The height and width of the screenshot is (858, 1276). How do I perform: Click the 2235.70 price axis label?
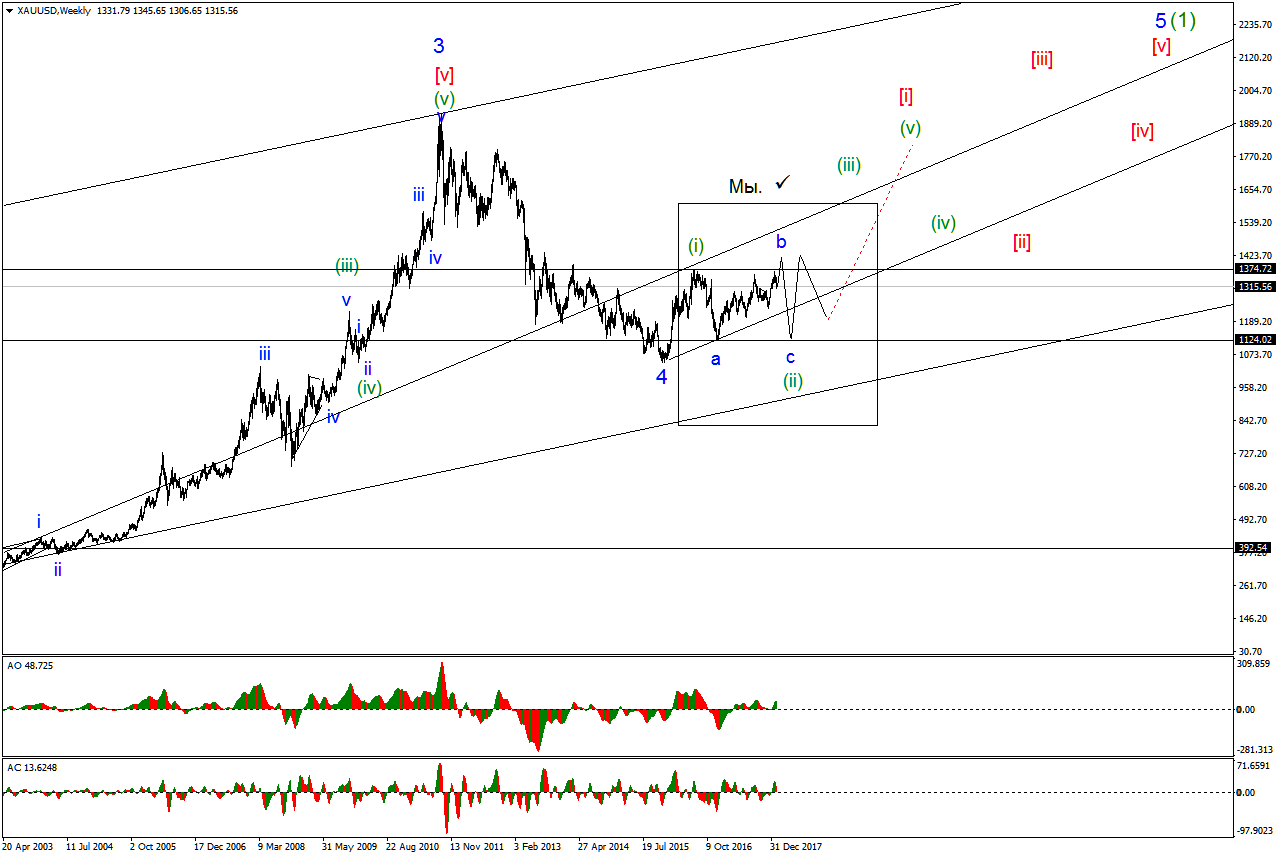coord(1255,25)
